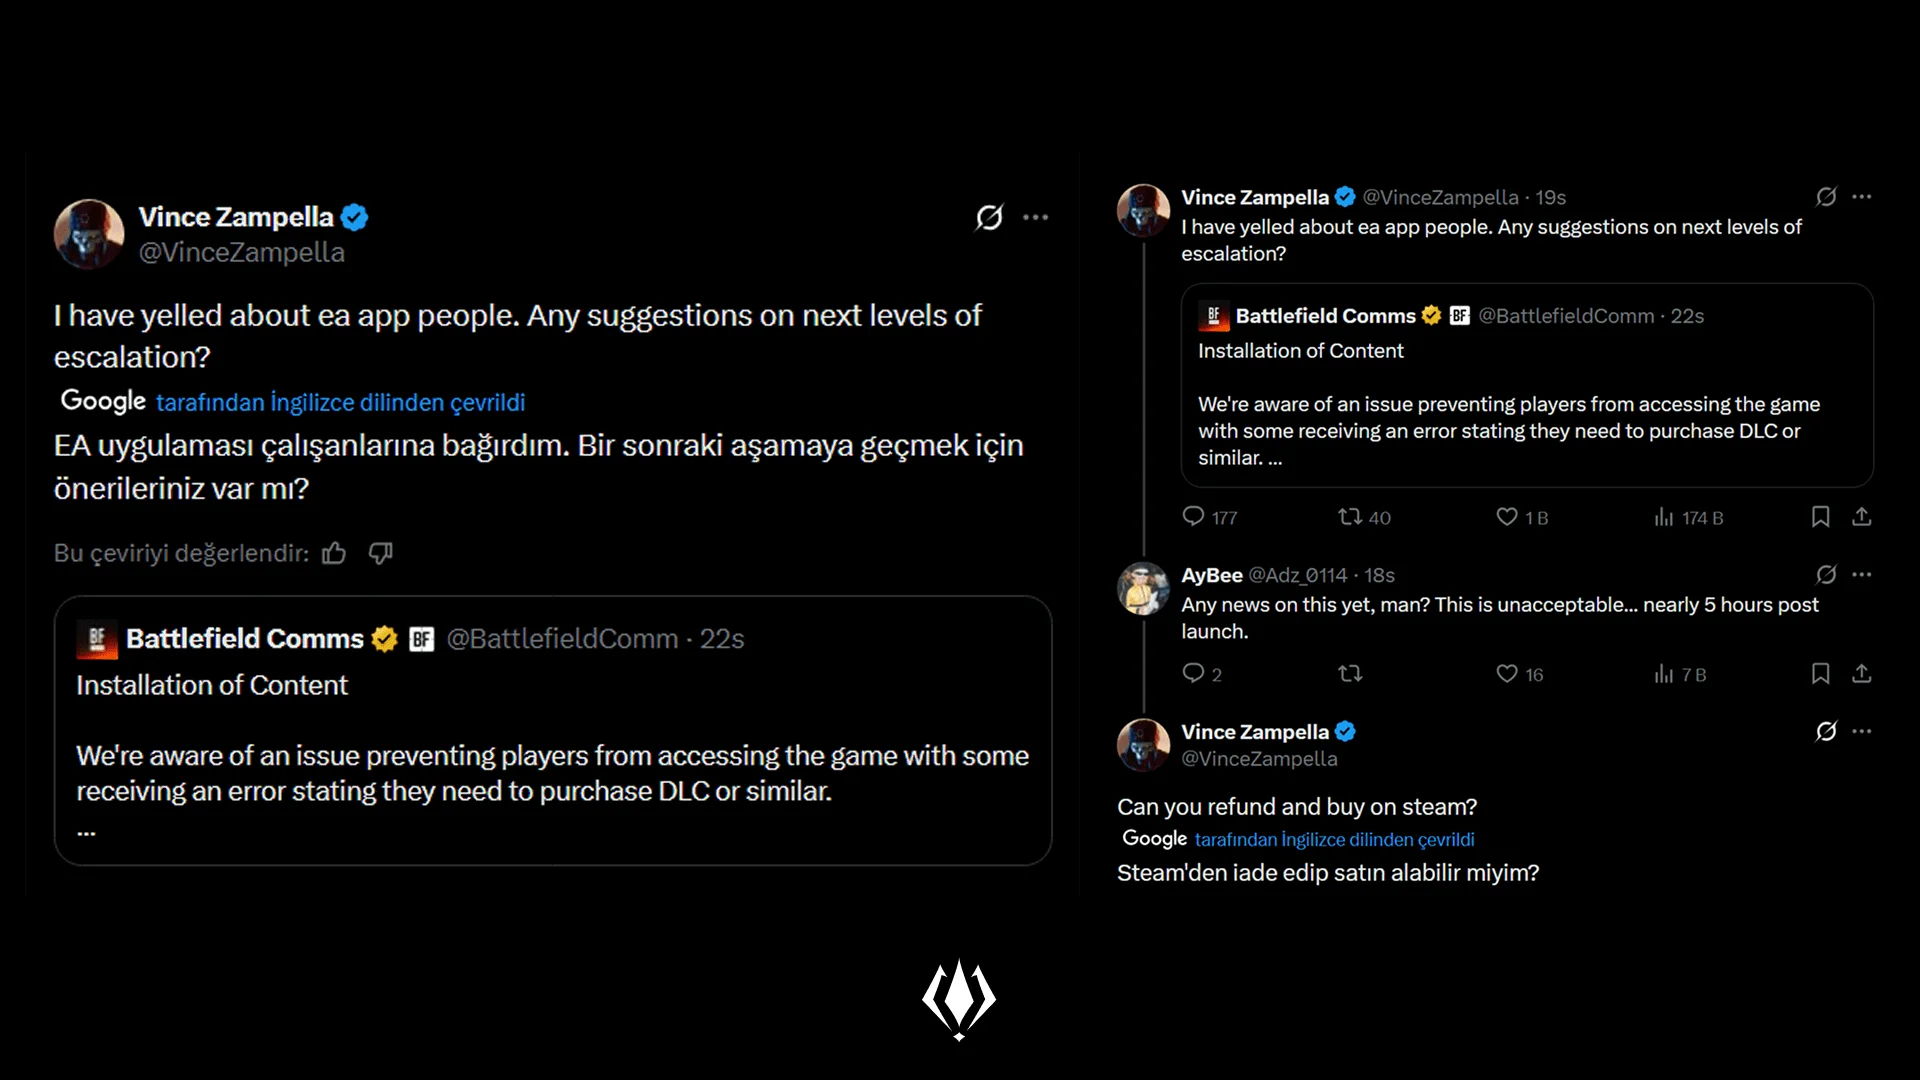
Task: Bookmark AyBee's reply
Action: pyautogui.click(x=1821, y=673)
